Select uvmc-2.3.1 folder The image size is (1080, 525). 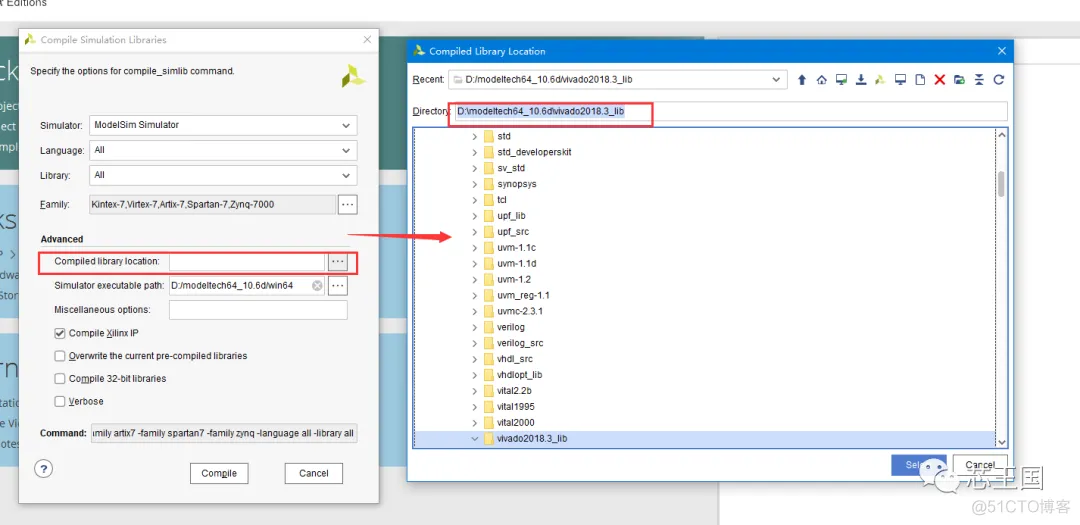520,311
